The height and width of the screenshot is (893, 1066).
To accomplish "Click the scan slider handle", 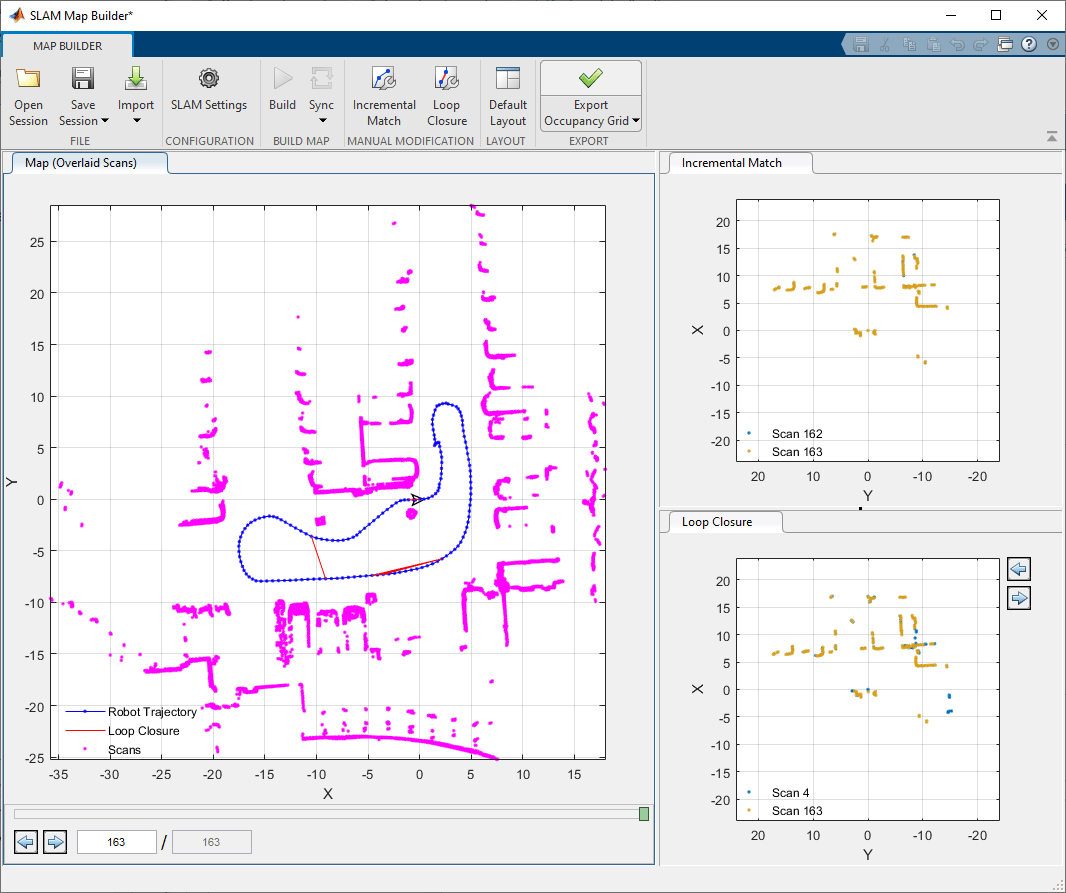I will 644,814.
